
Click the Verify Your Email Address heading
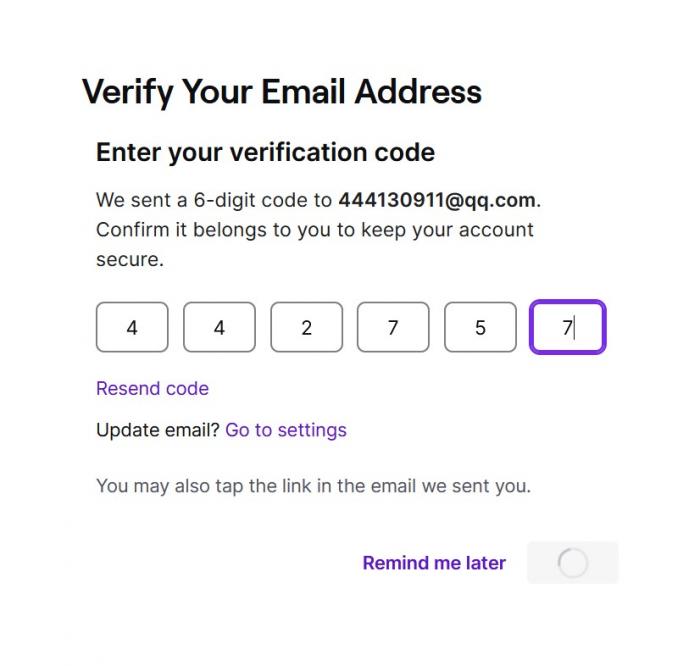click(282, 92)
